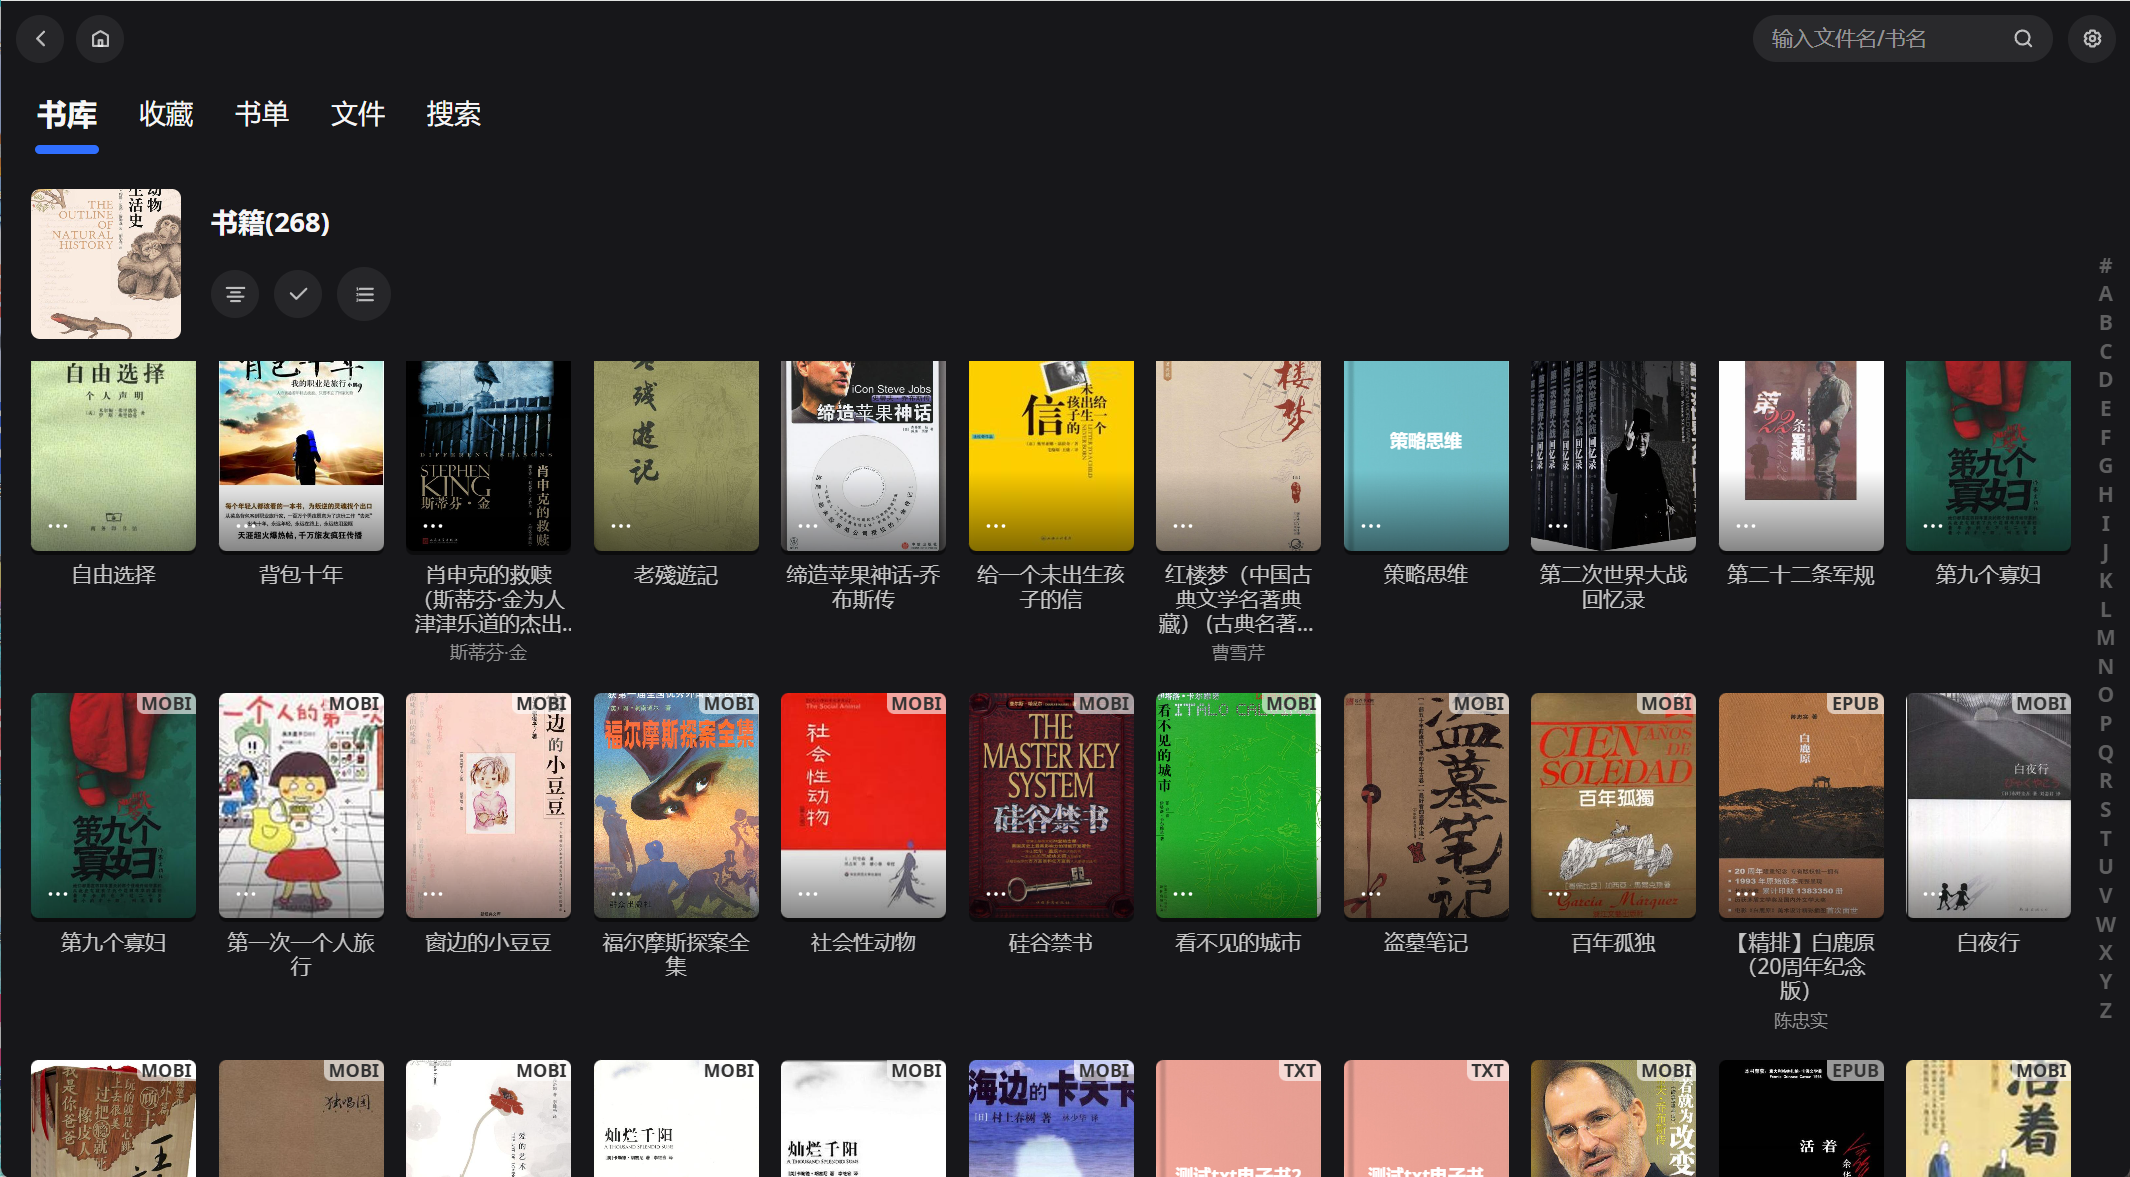The image size is (2130, 1177).
Task: Switch to the 书单 tab
Action: click(x=262, y=114)
